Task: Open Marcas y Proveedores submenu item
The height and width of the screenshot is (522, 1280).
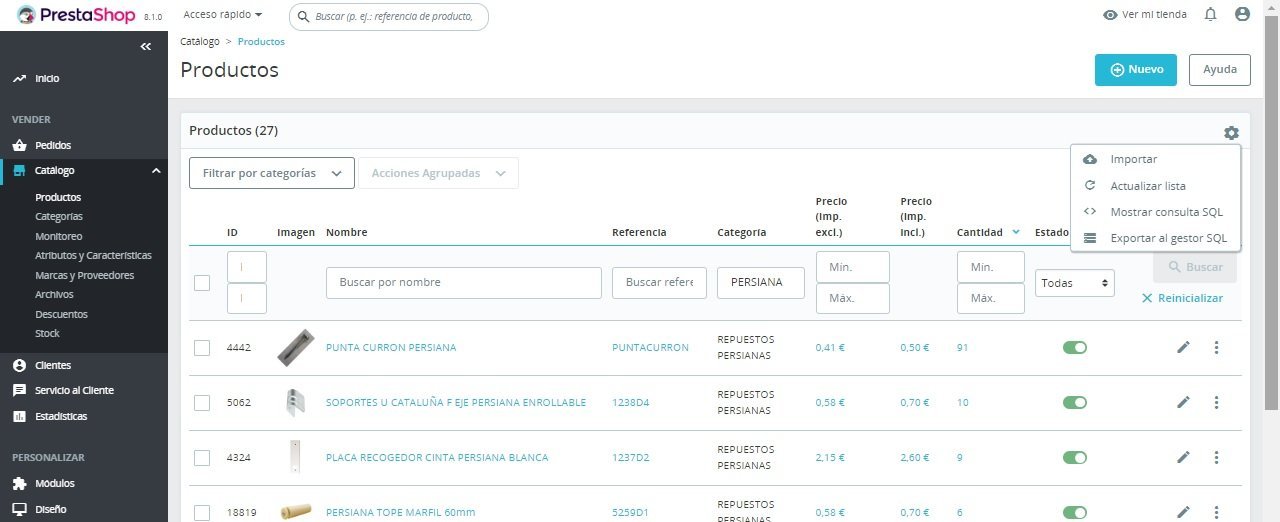Action: click(84, 275)
